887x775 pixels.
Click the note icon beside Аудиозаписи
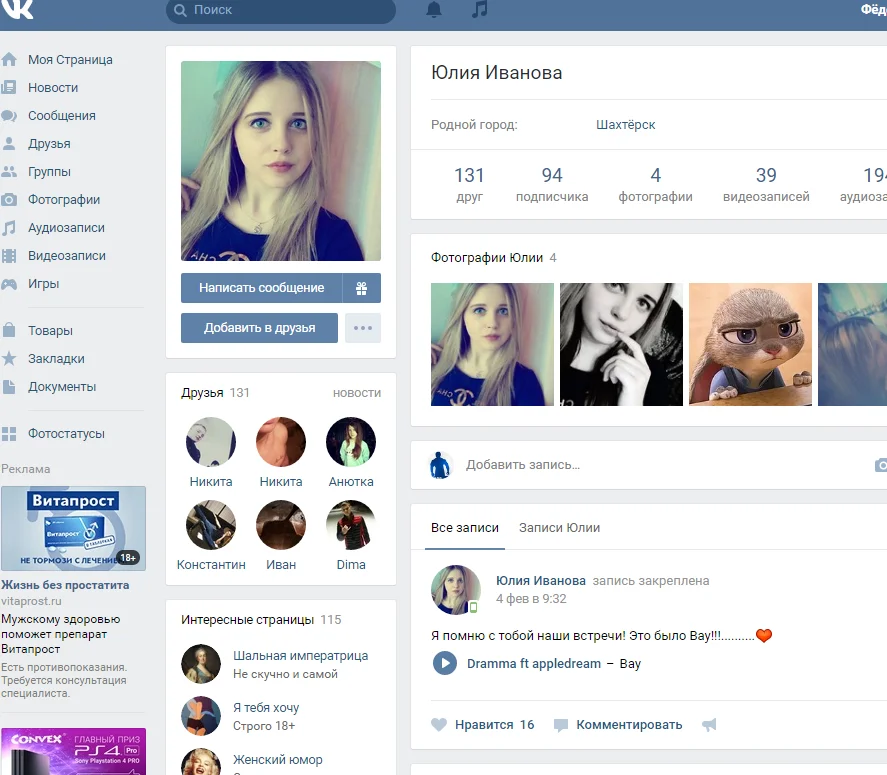tap(9, 227)
